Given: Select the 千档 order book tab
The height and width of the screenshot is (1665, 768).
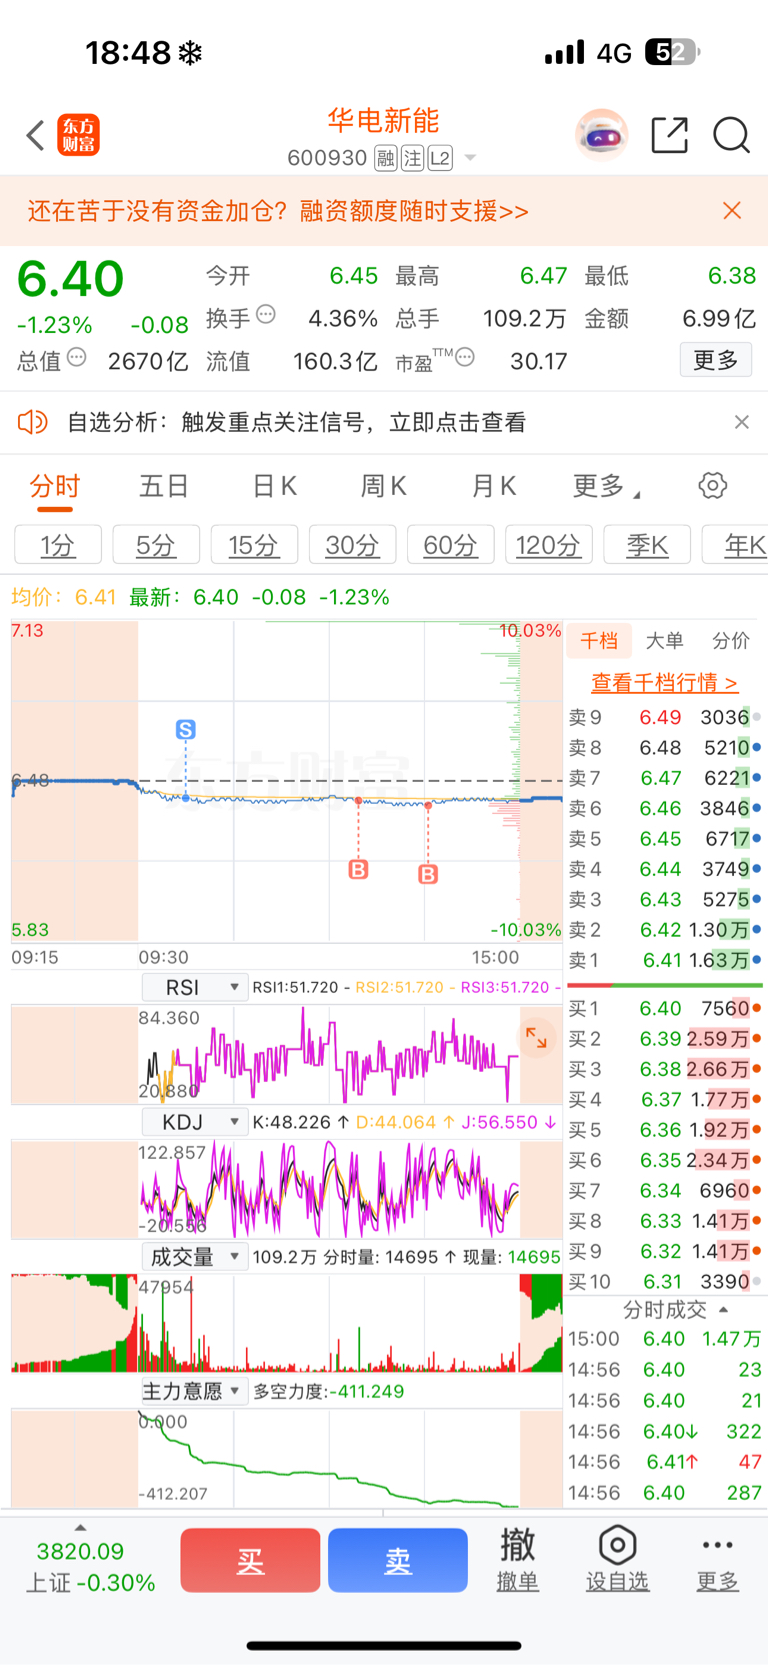Looking at the screenshot, I should pyautogui.click(x=599, y=641).
